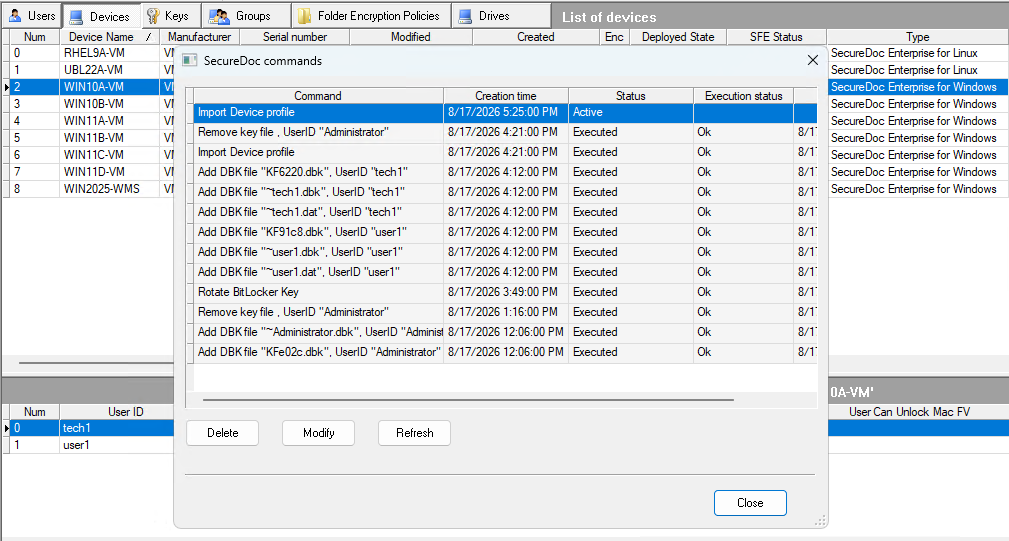Sort devices by Deployed State header

[678, 37]
